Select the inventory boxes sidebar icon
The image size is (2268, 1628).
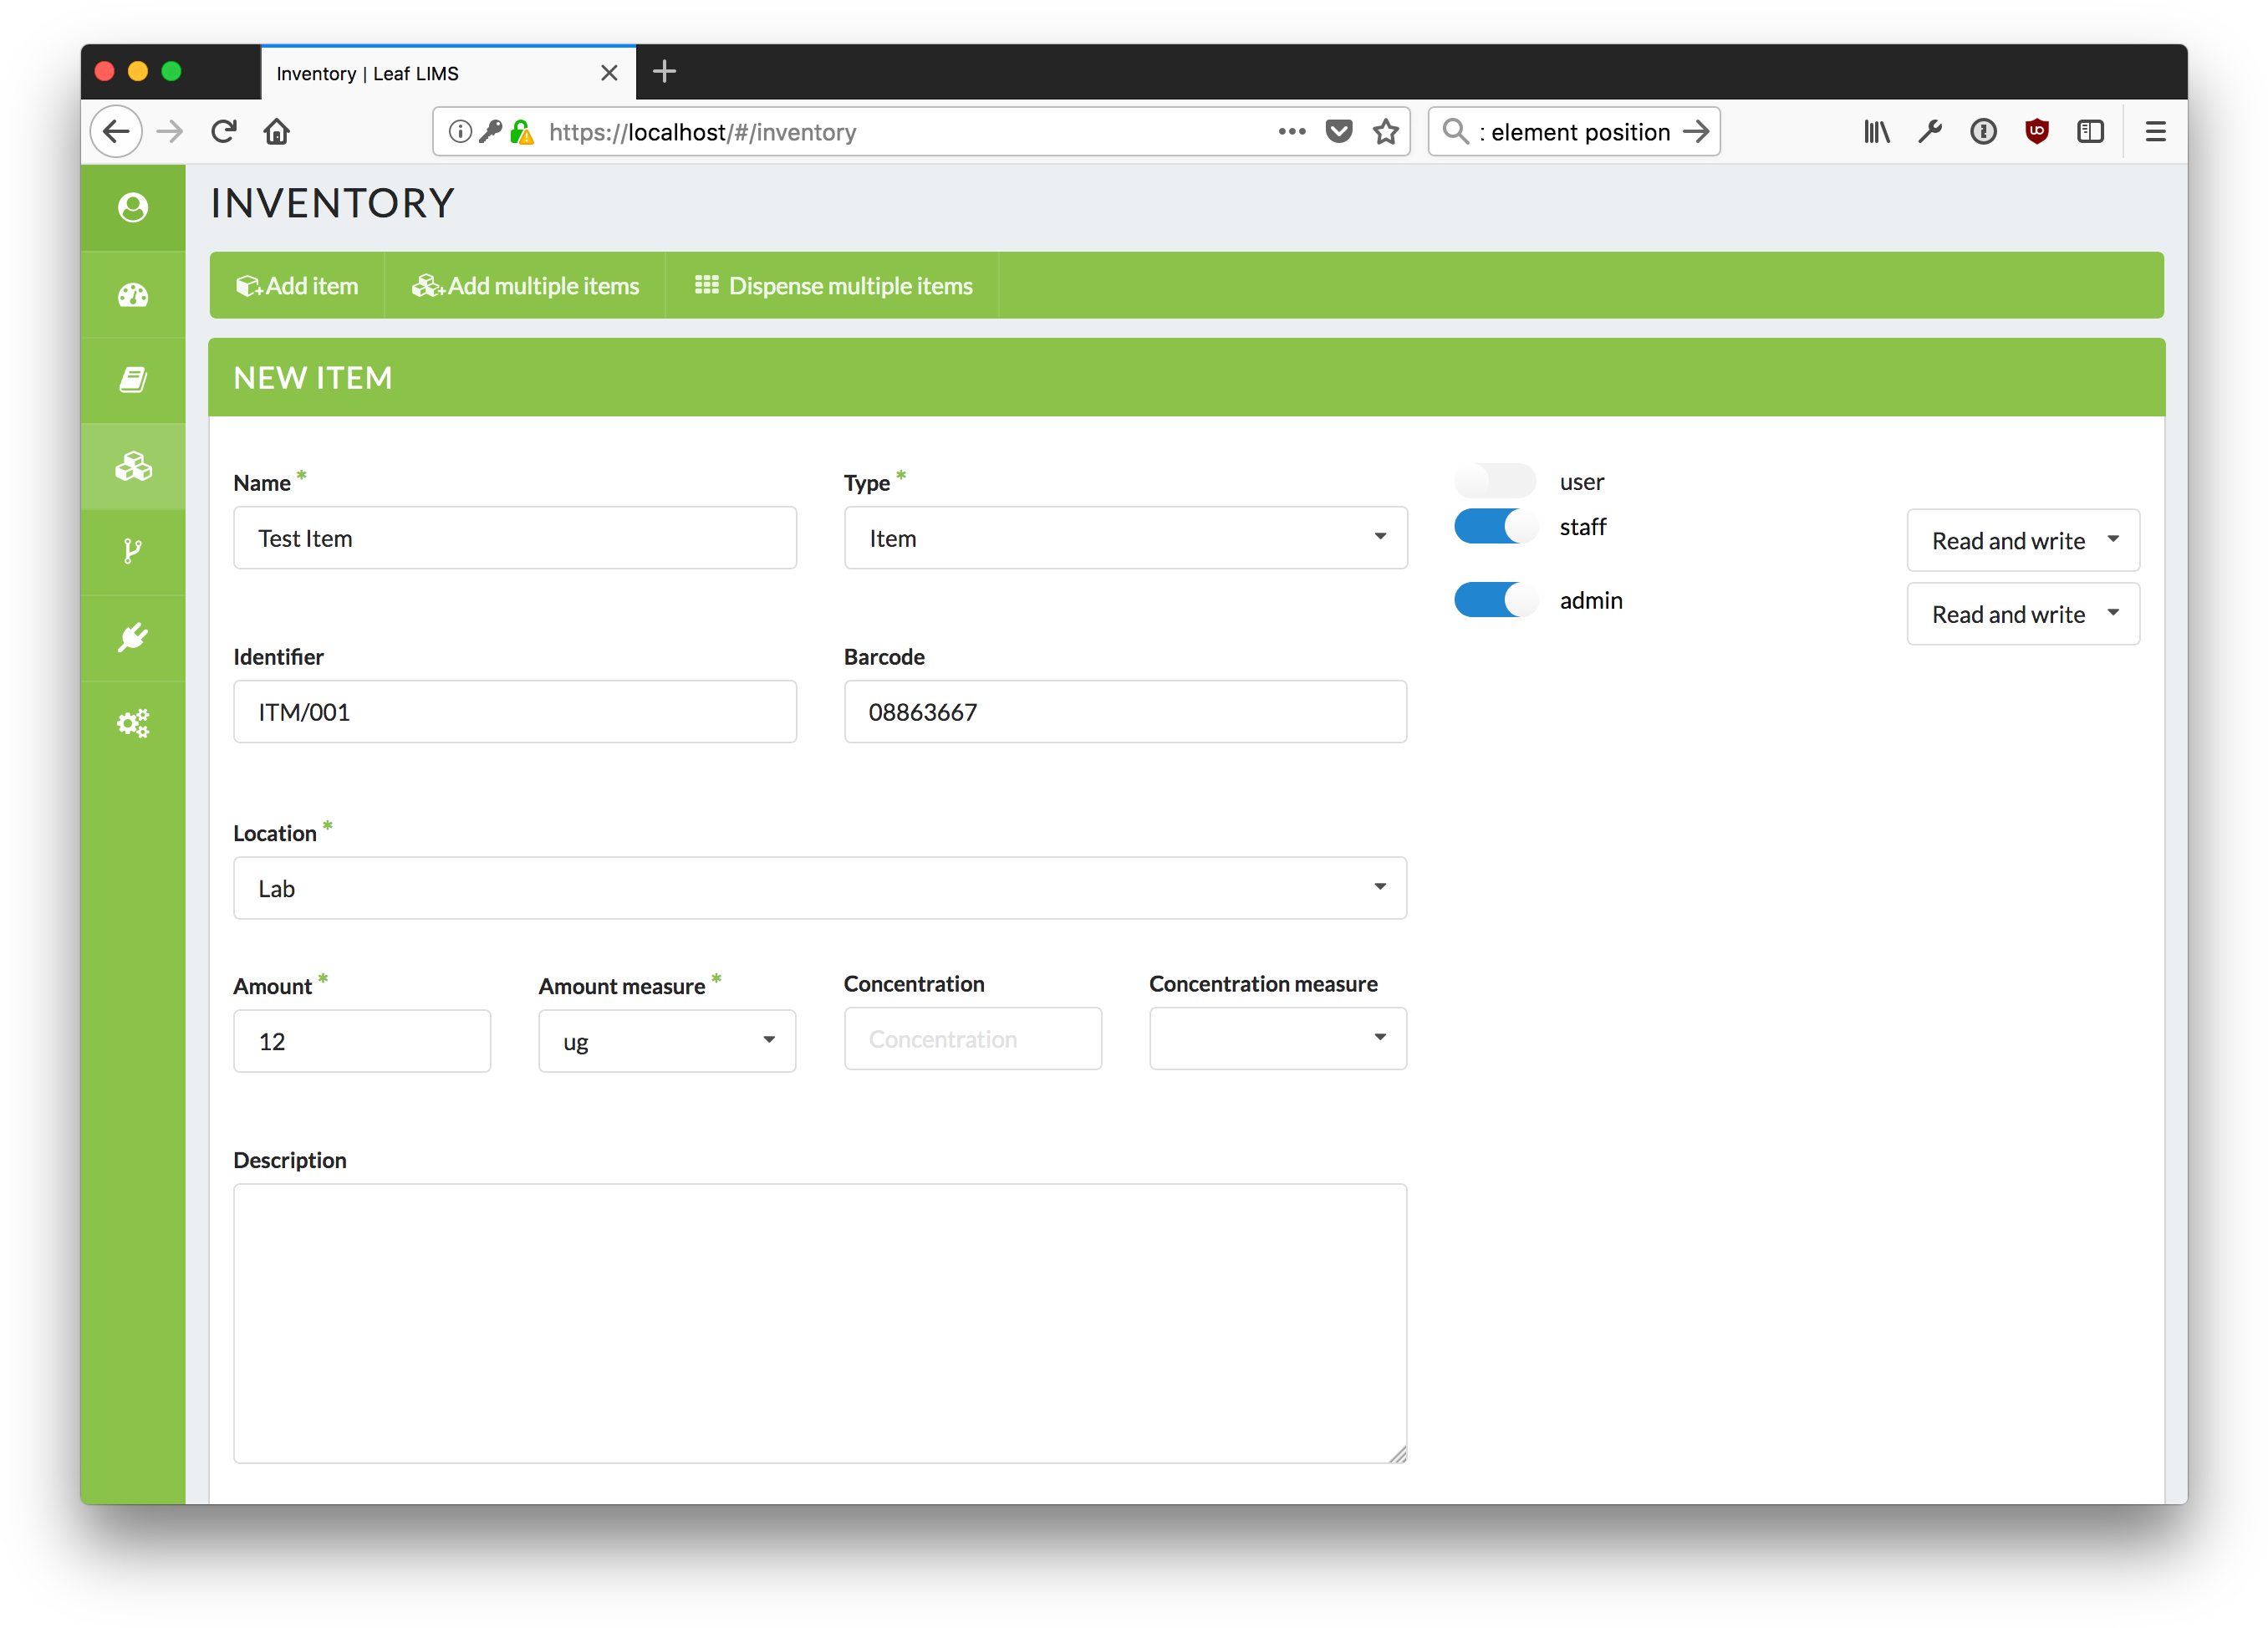point(133,466)
